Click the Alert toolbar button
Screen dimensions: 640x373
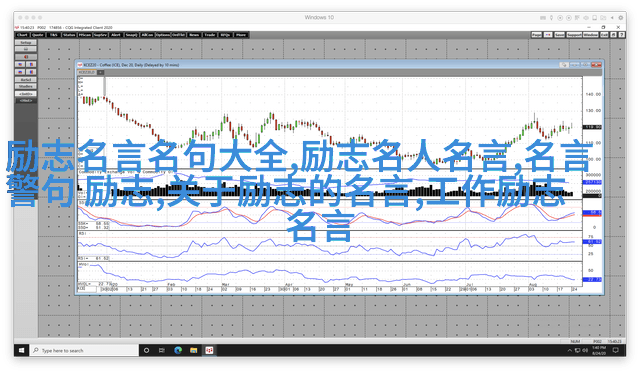coord(116,35)
